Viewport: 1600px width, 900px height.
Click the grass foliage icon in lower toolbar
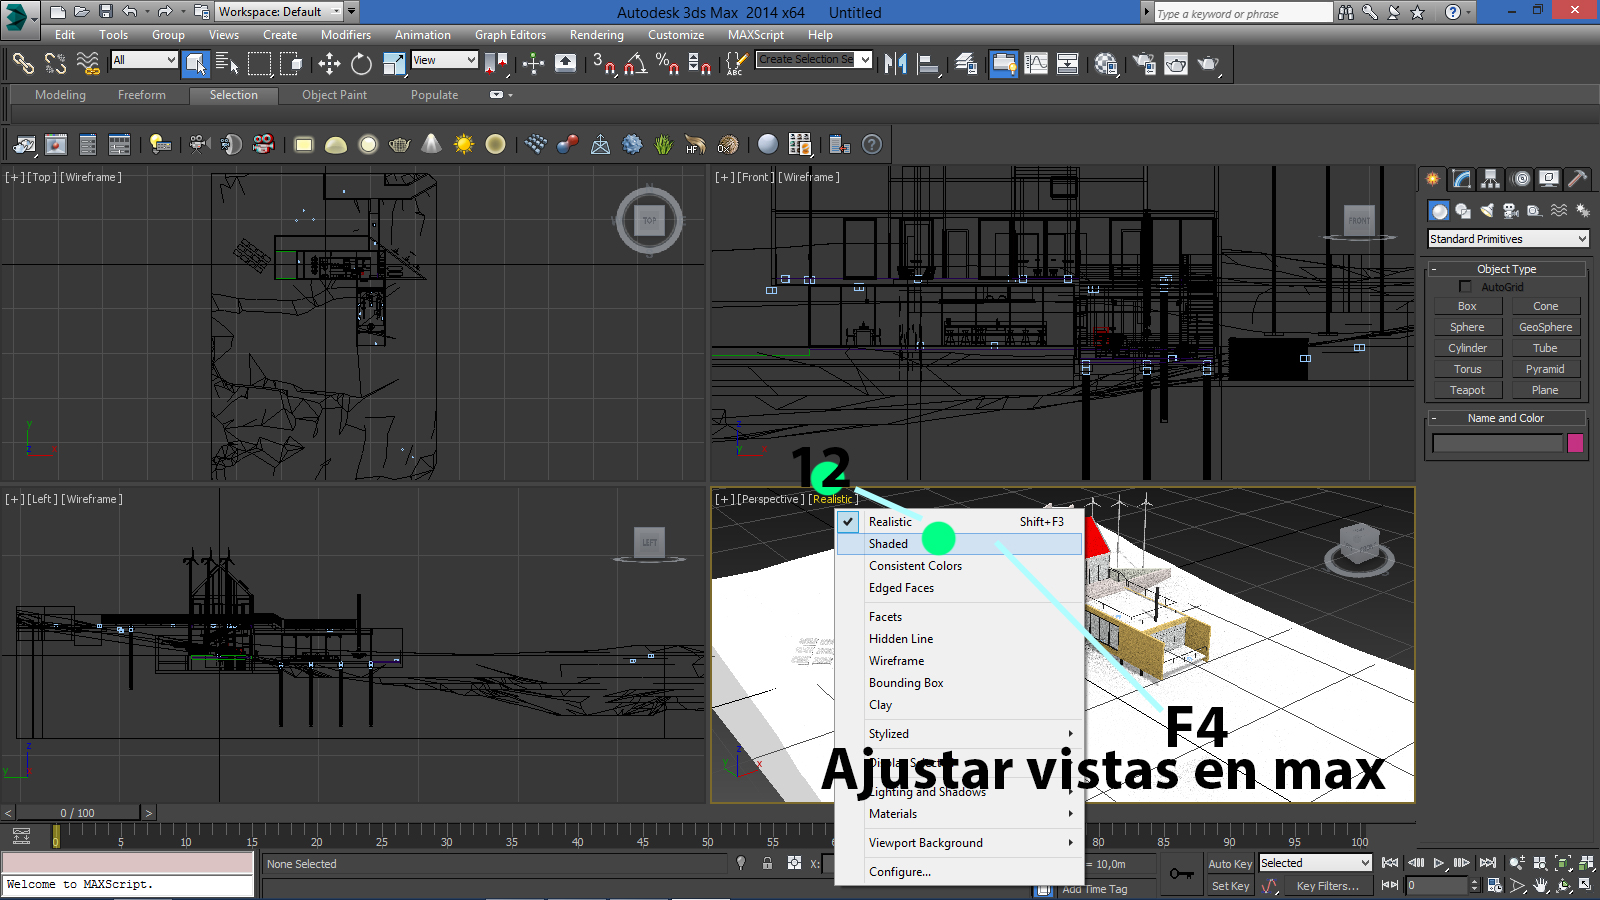coord(663,144)
